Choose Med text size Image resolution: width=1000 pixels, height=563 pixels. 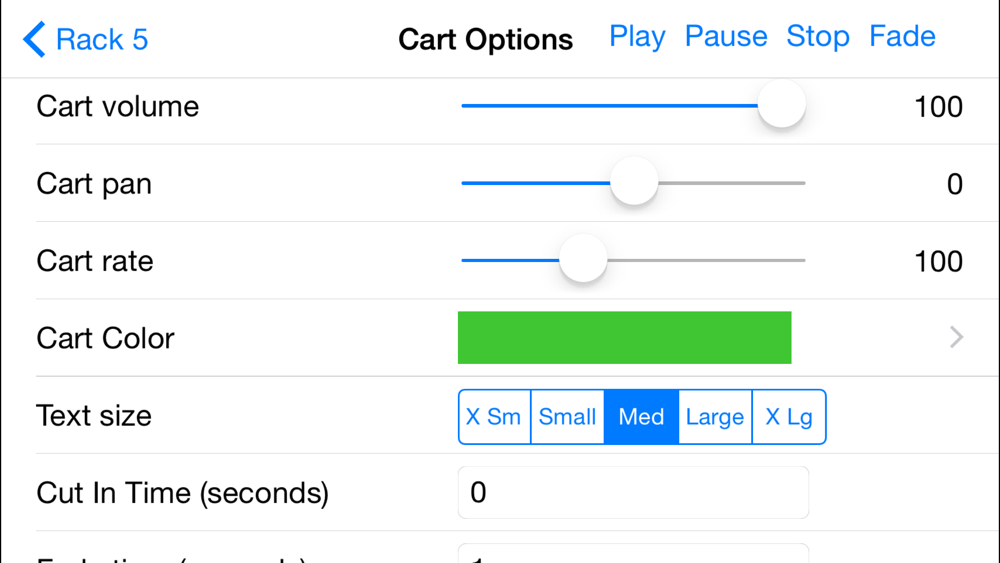click(x=641, y=417)
